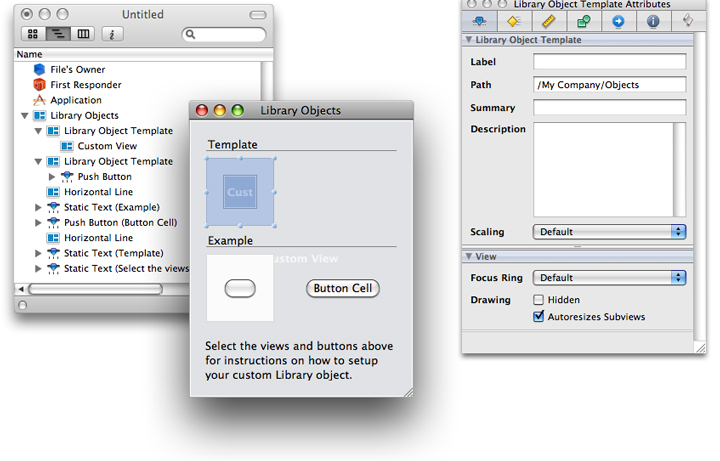This screenshot has height=461, width=720.
Task: Collapse the second Library Object Template row
Action: tap(39, 162)
